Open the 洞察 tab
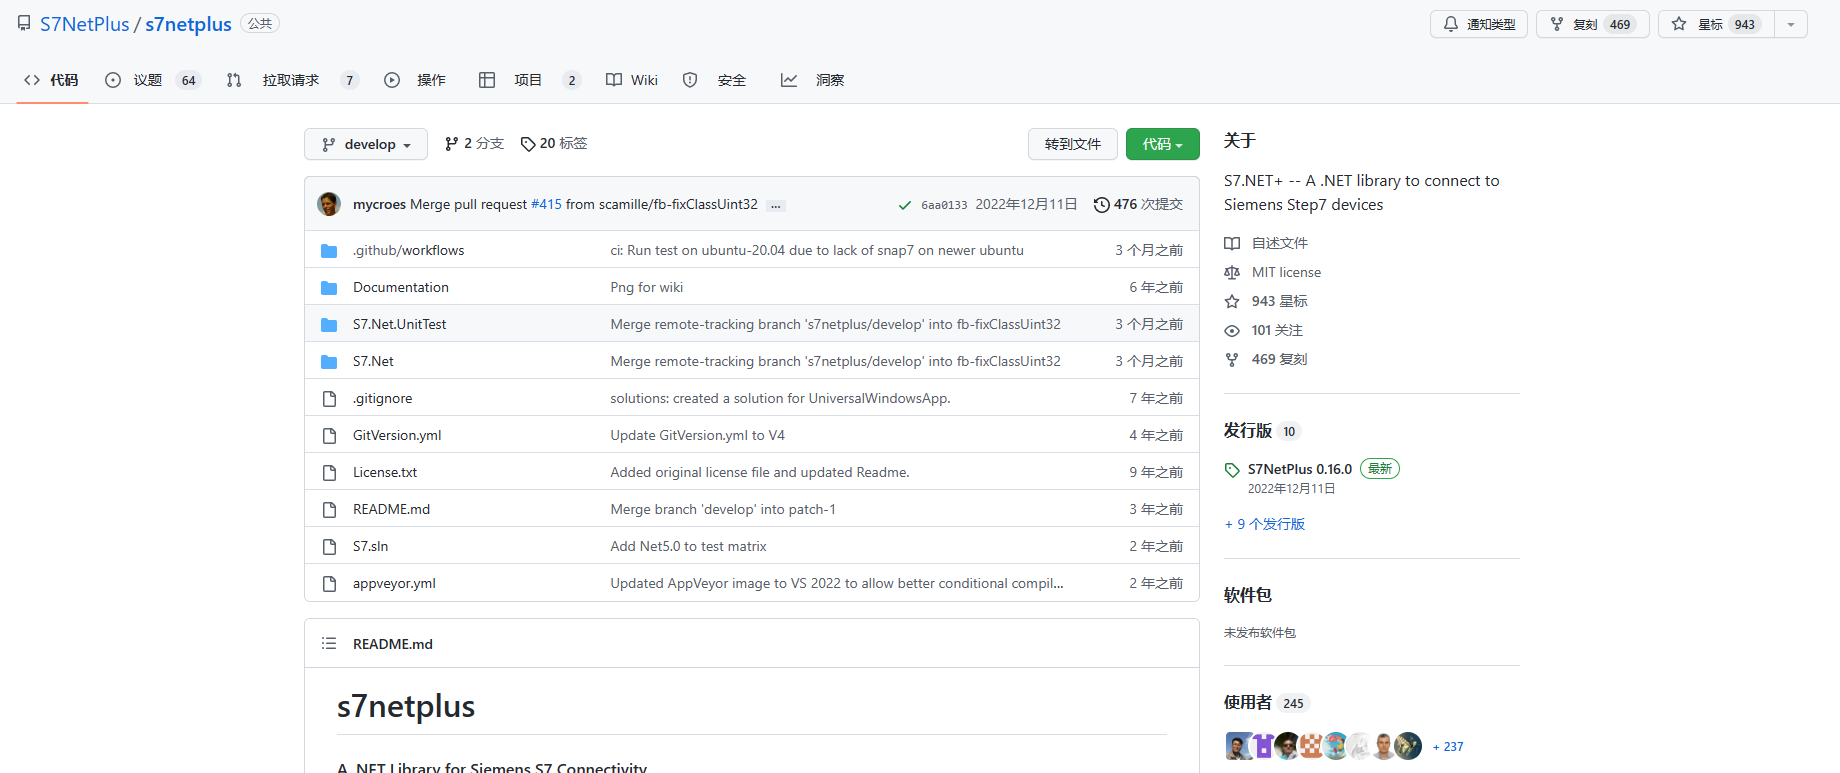Screen dimensions: 1840x773 813,80
